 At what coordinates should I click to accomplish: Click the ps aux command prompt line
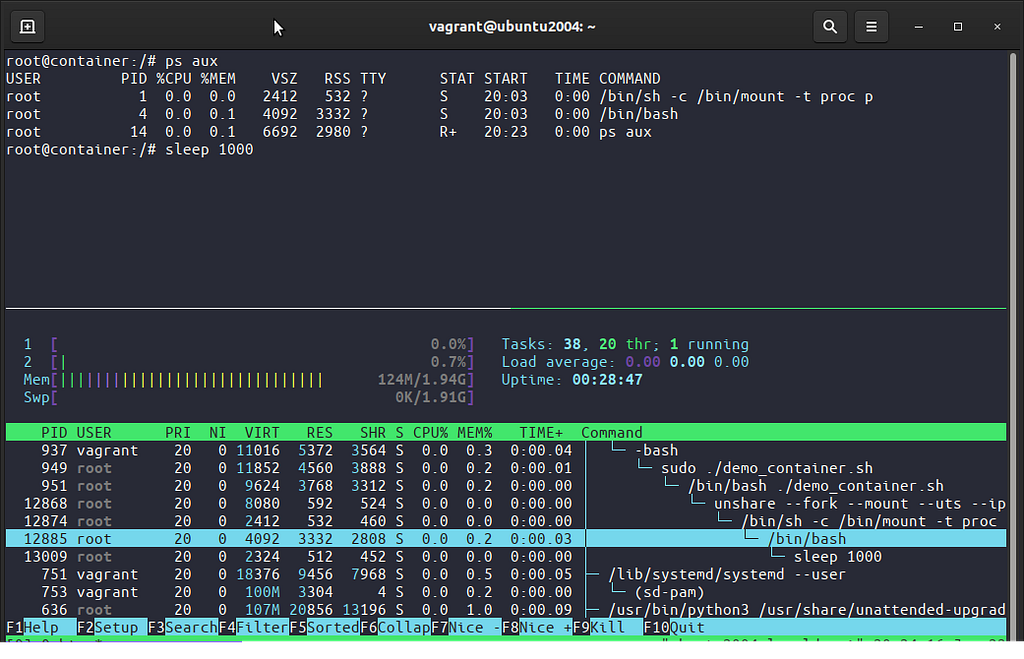click(112, 61)
